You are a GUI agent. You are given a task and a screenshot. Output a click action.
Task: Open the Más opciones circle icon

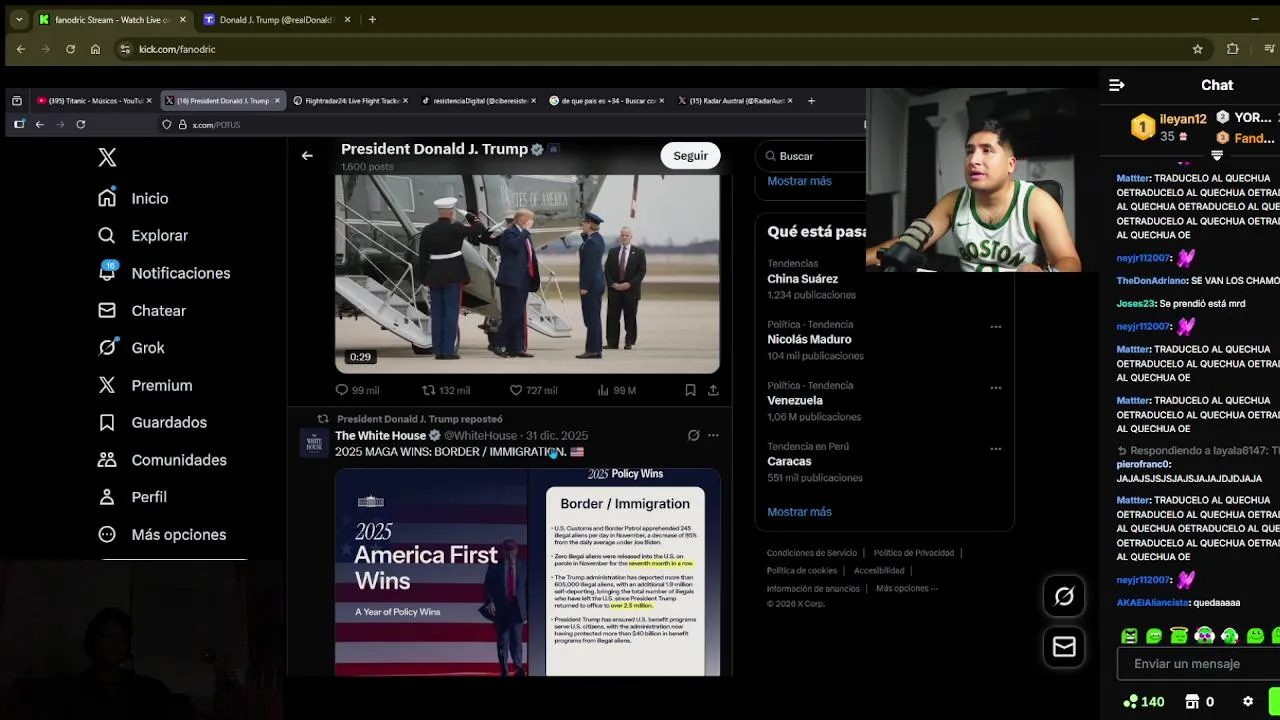(x=107, y=534)
